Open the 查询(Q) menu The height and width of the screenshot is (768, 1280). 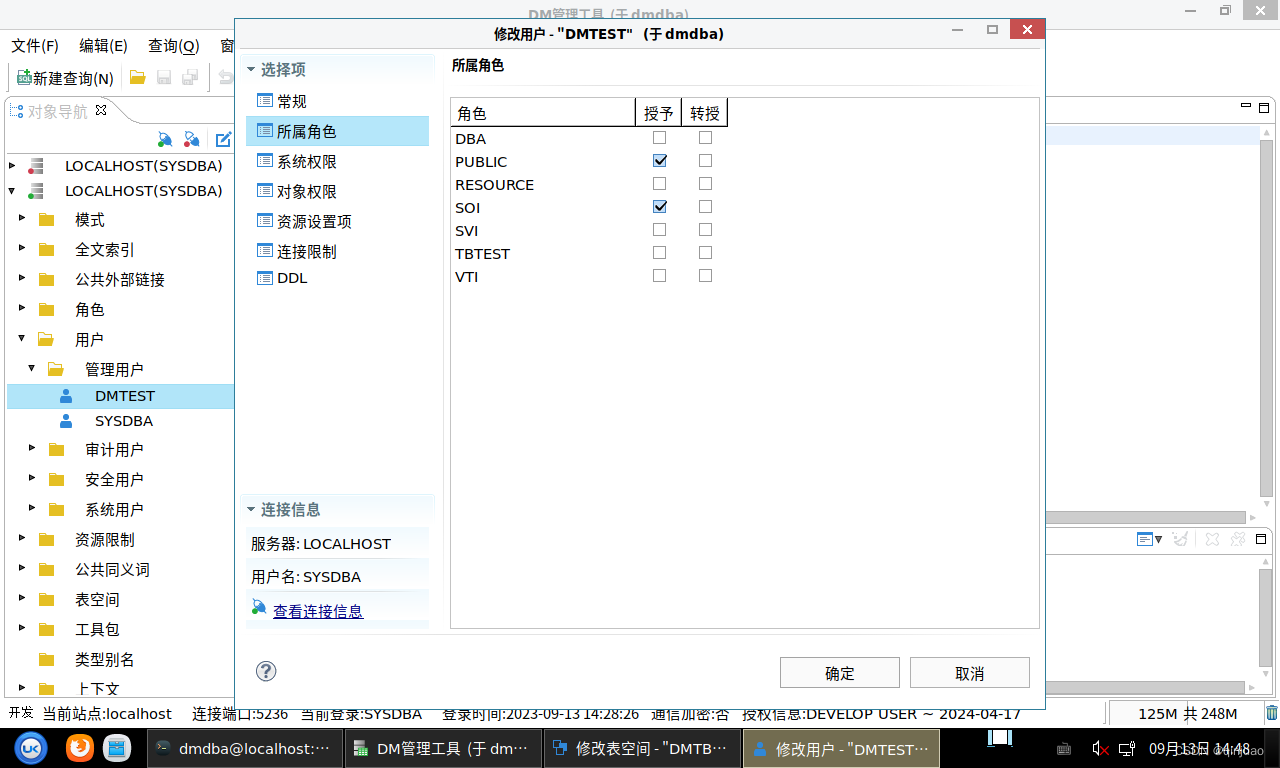tap(174, 46)
